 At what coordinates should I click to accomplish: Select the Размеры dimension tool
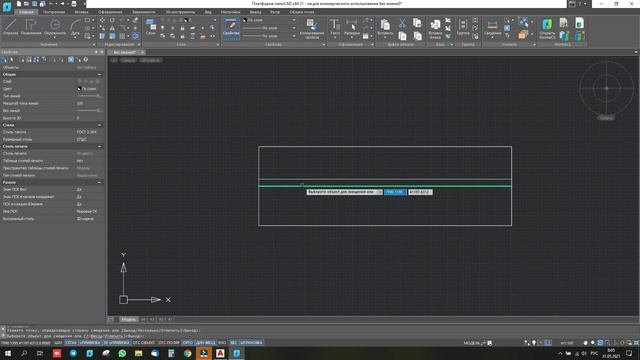click(x=351, y=27)
